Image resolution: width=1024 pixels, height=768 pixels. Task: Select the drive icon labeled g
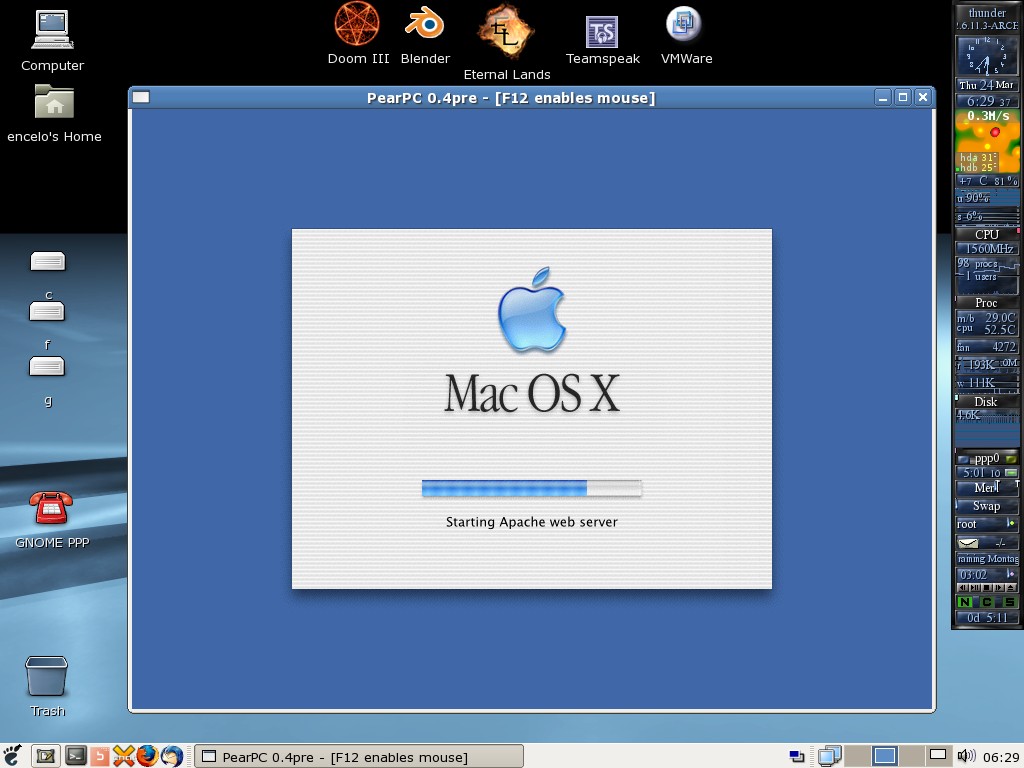[47, 366]
